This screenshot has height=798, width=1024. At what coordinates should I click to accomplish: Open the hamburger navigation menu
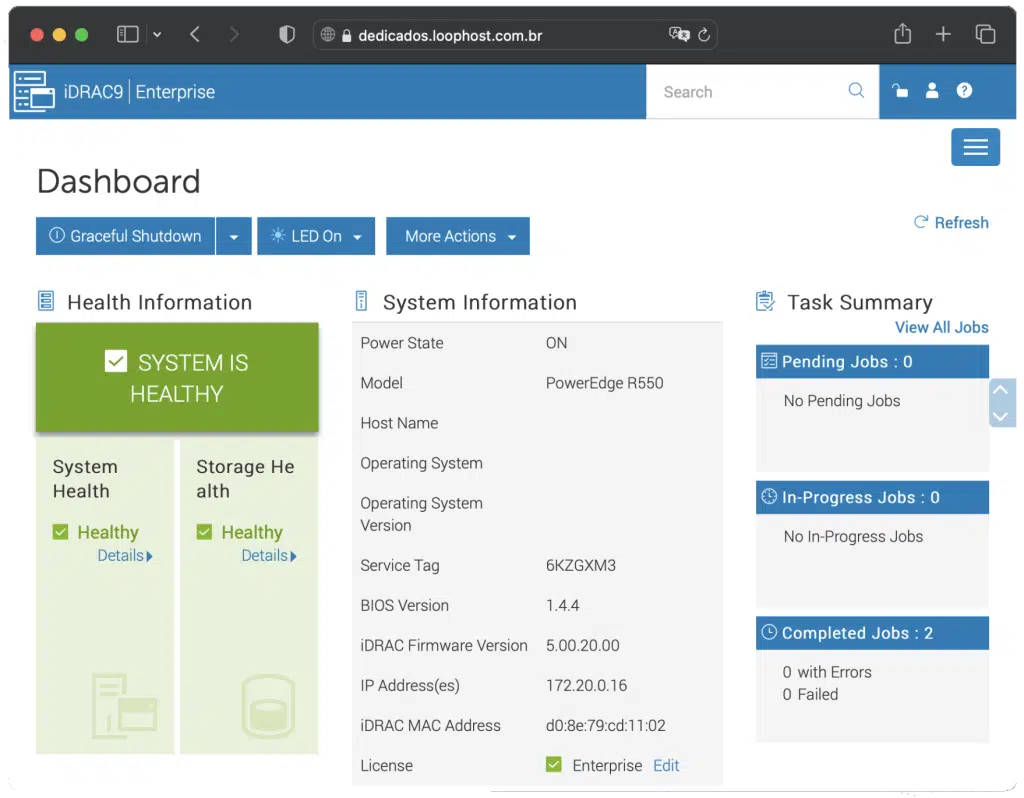pos(975,147)
